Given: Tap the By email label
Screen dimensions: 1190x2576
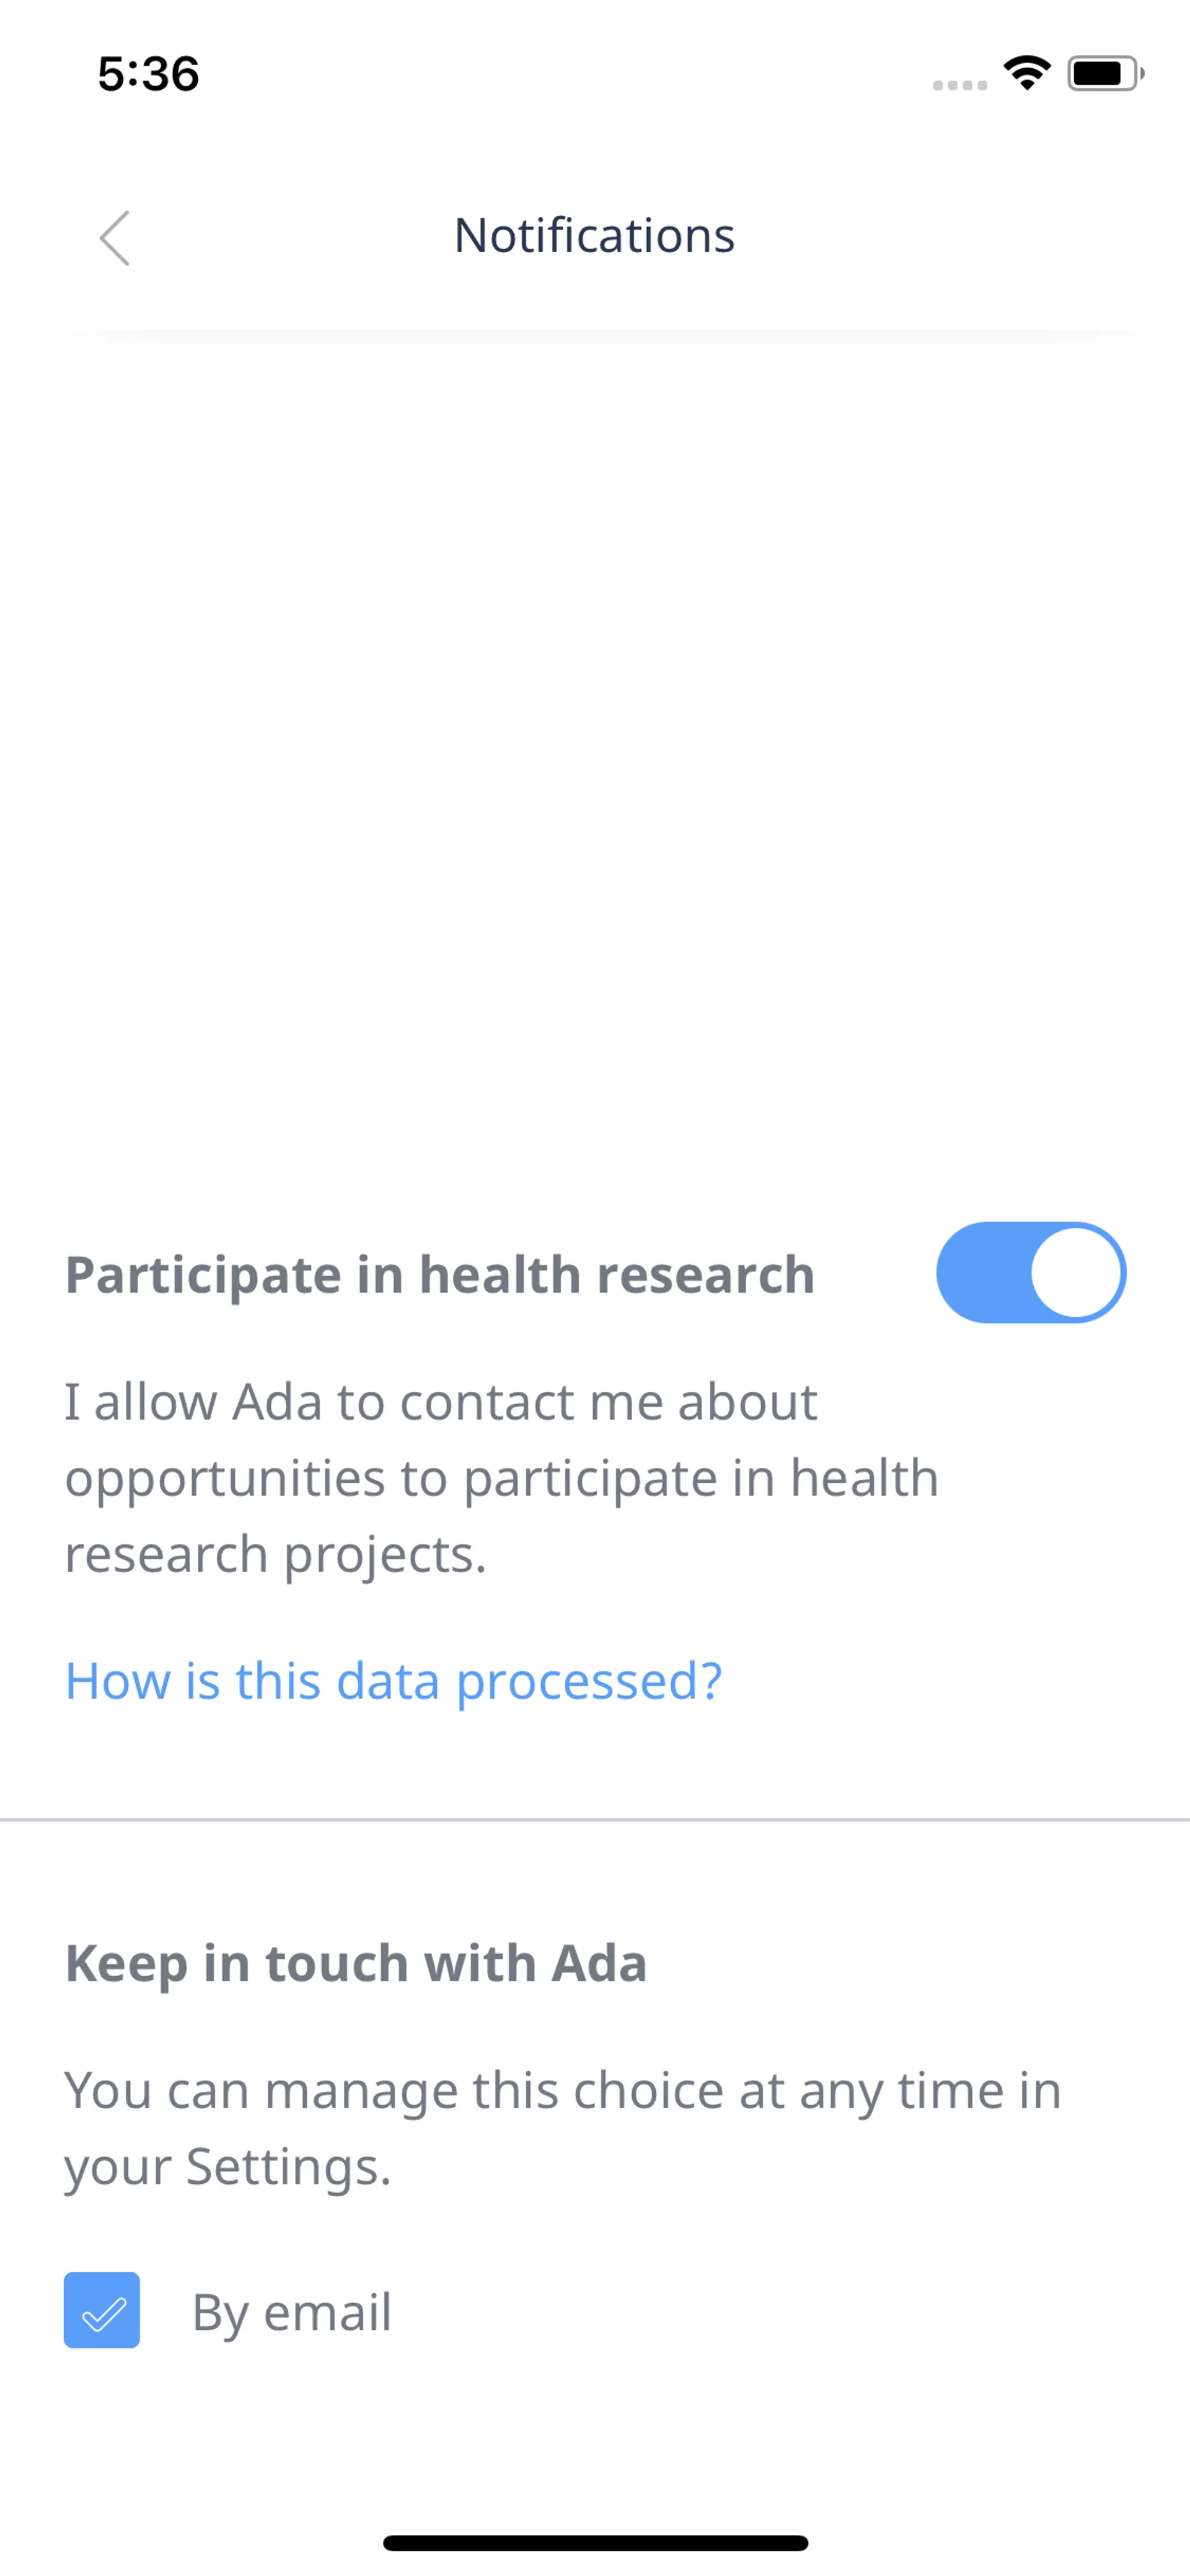Looking at the screenshot, I should 291,2312.
